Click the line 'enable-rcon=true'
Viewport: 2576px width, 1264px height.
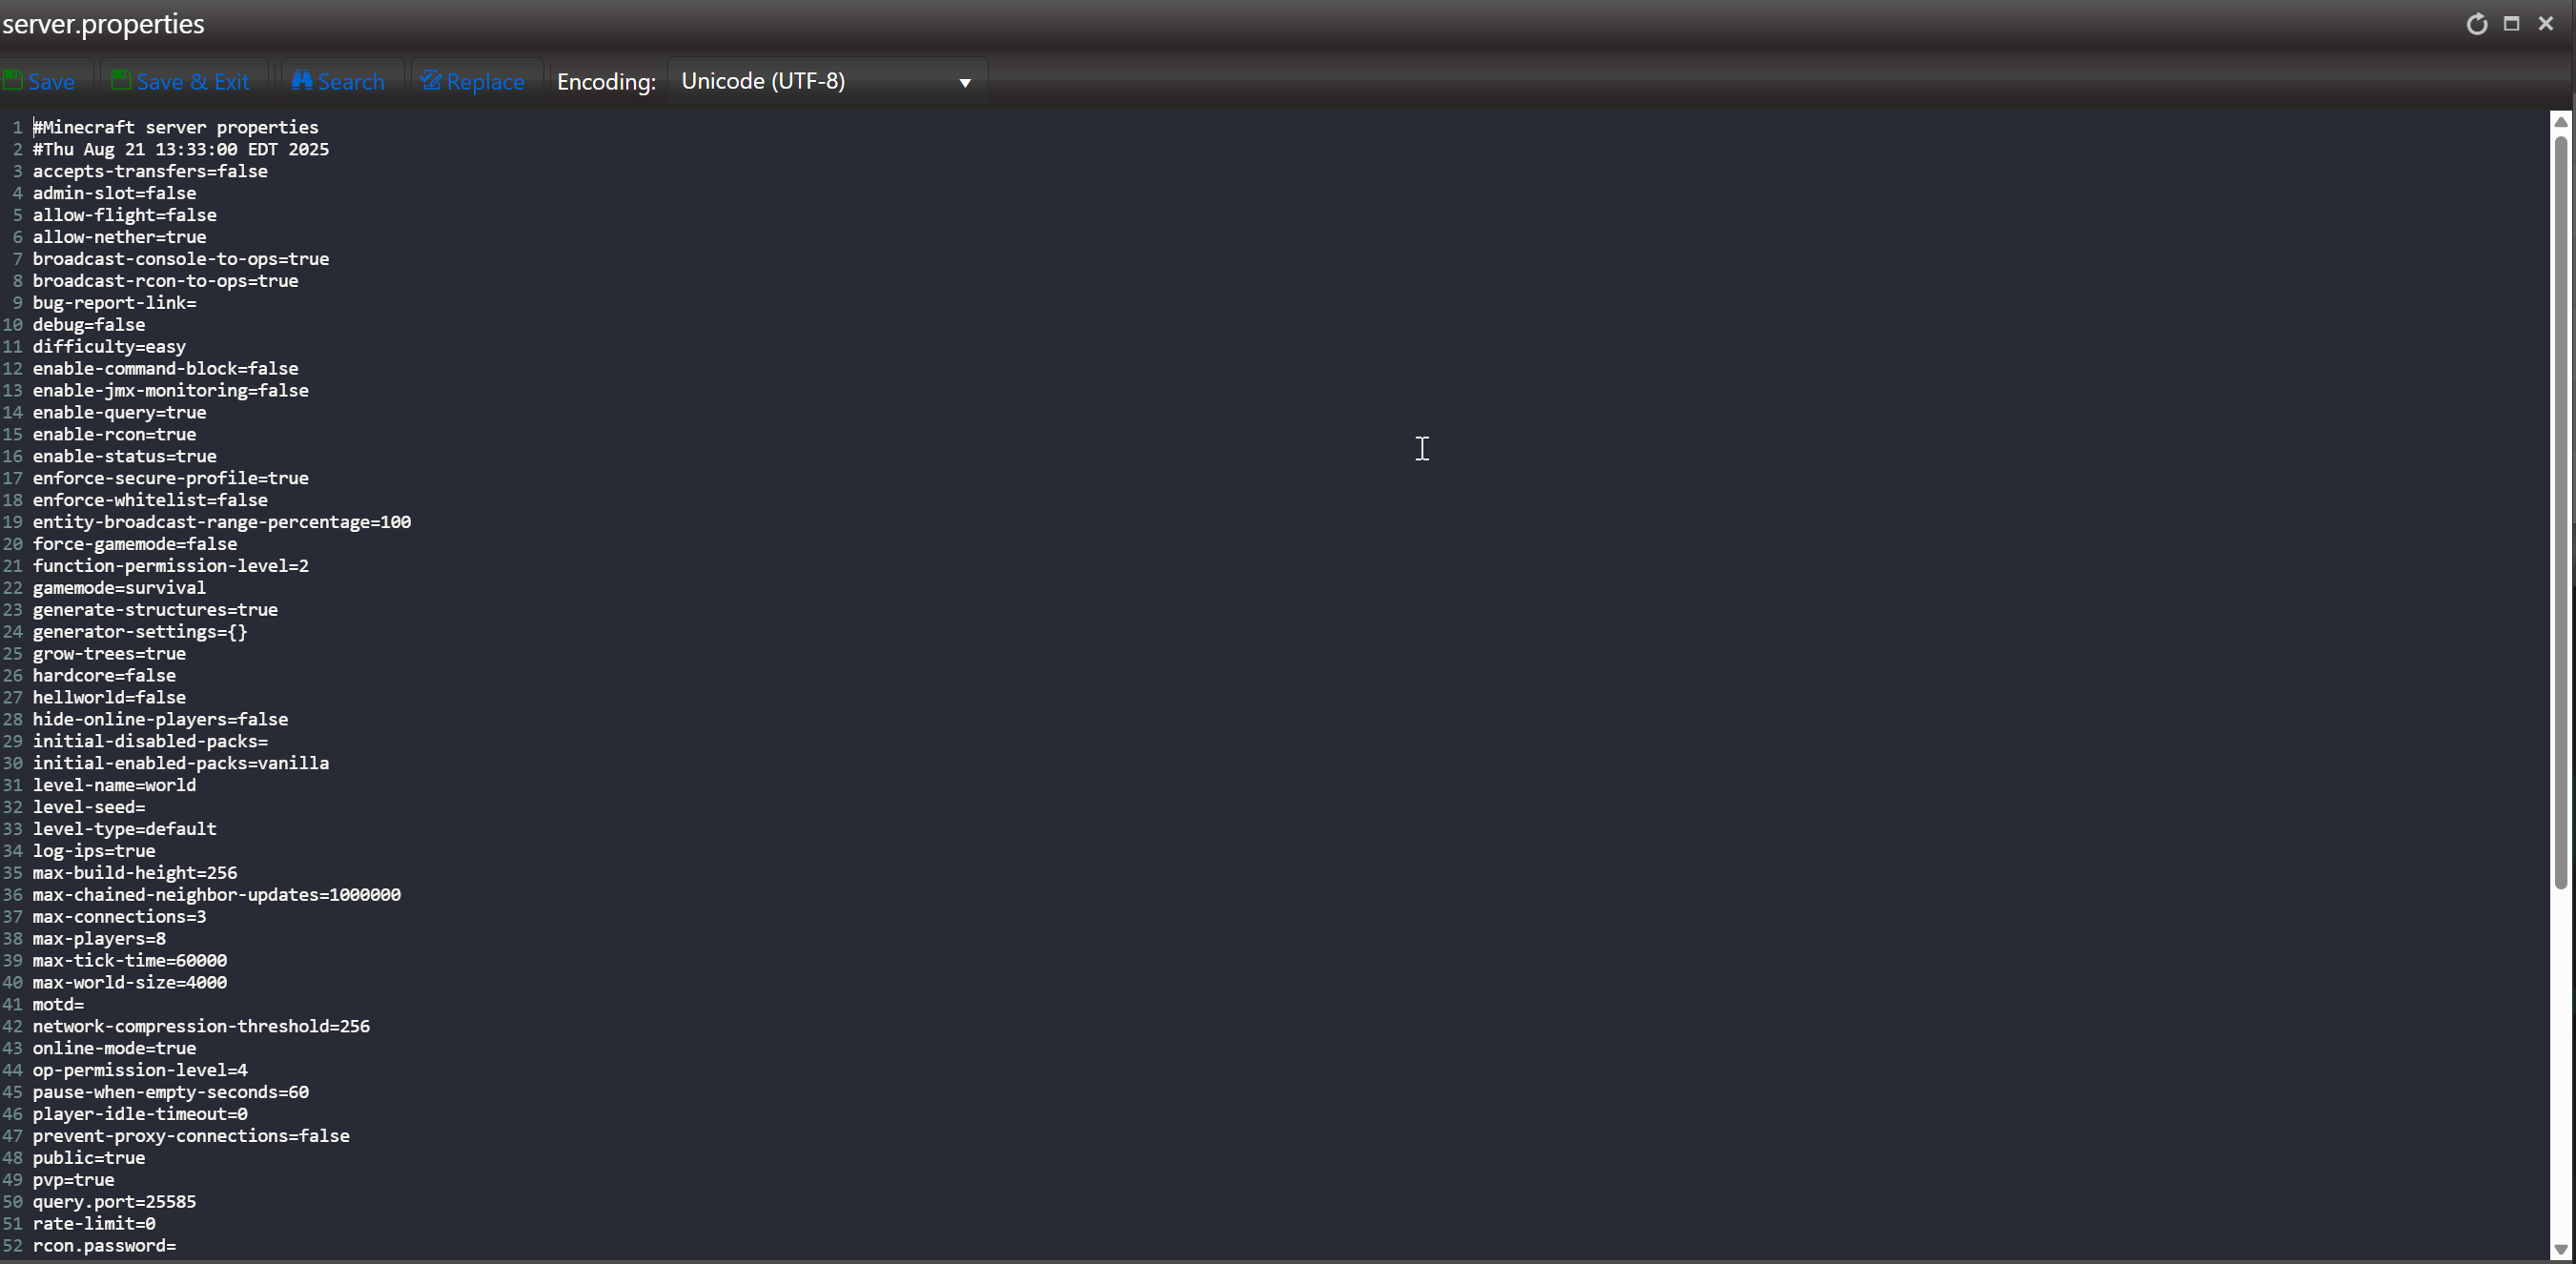114,435
